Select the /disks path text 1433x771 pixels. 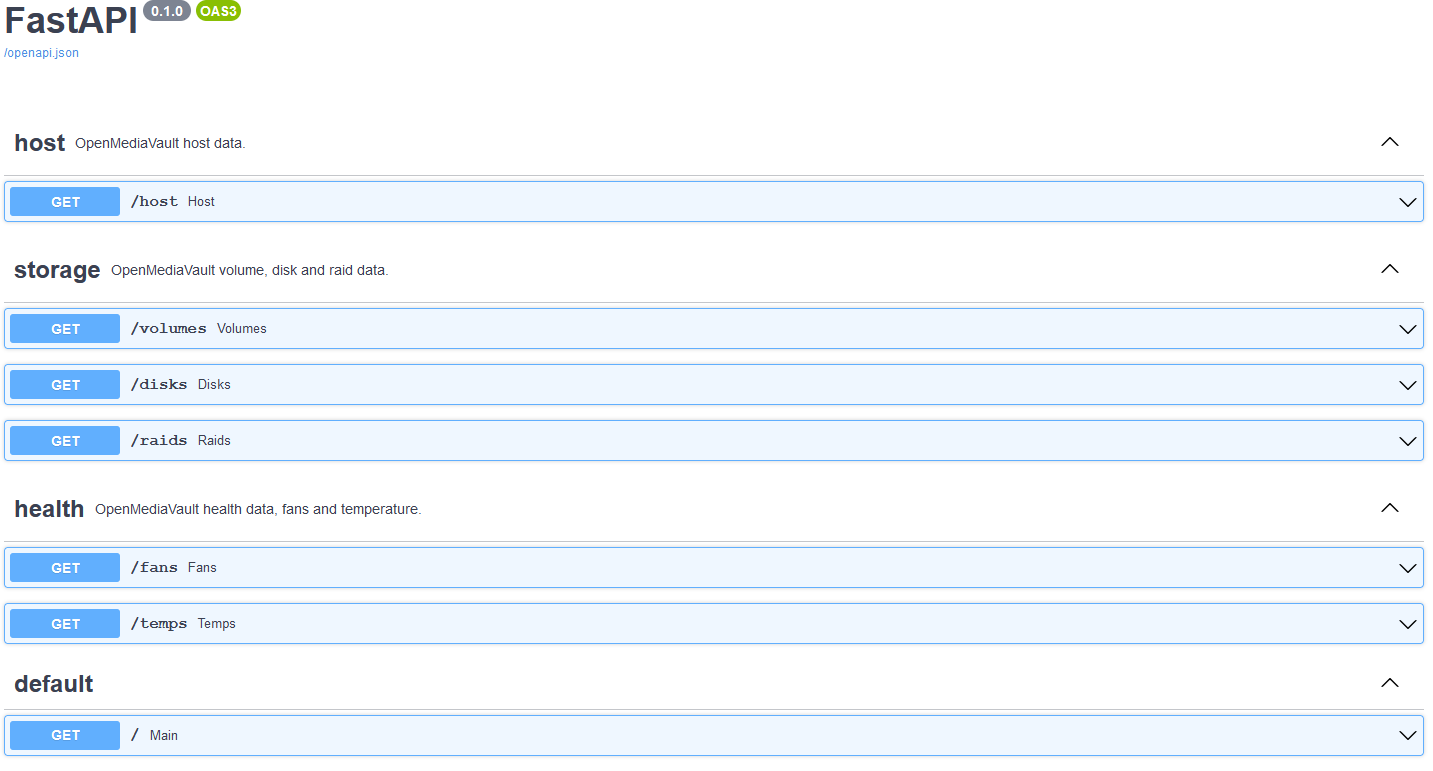coord(159,385)
